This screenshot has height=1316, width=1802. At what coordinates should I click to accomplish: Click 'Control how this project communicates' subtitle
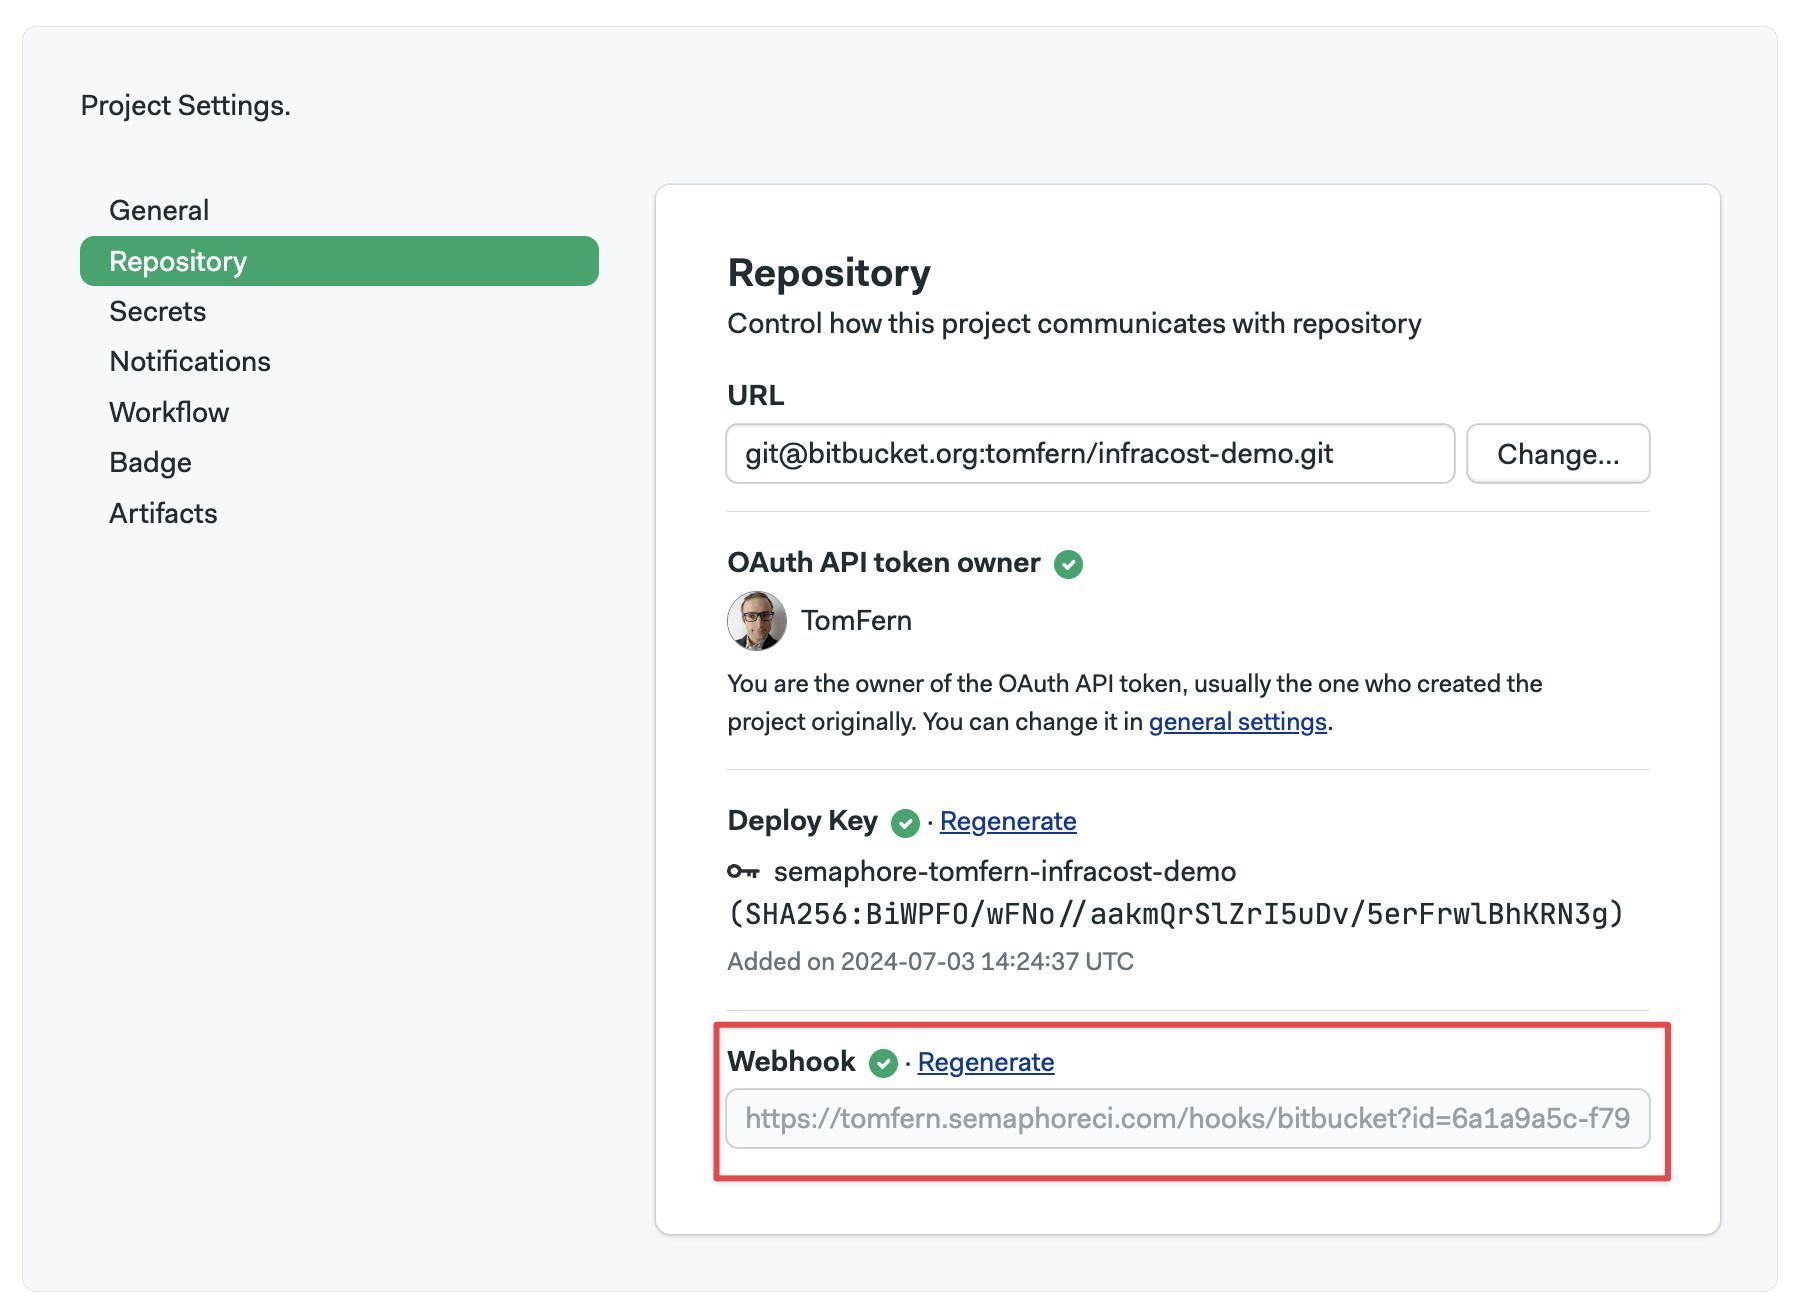pos(1074,324)
